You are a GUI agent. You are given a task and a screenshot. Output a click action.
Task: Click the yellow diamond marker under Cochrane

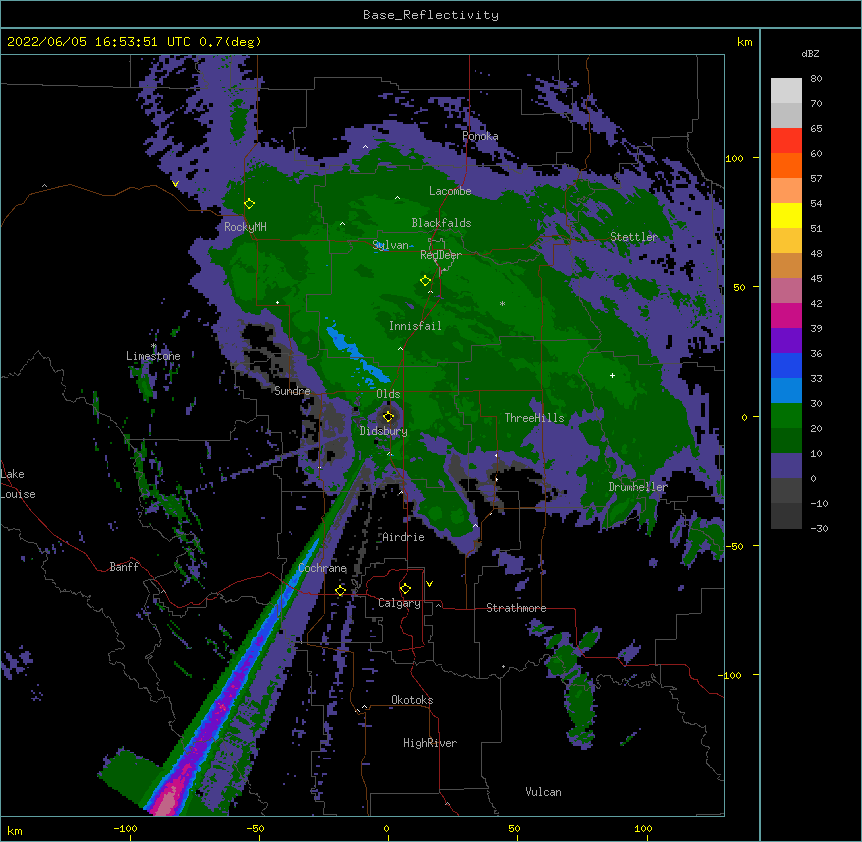[x=340, y=591]
